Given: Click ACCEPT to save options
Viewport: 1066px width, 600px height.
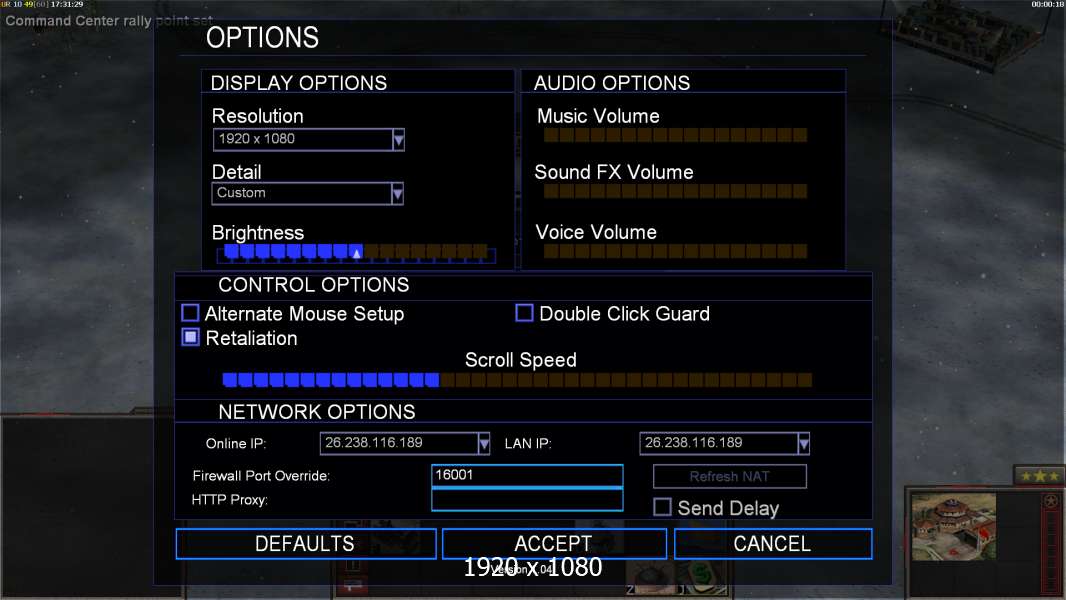Looking at the screenshot, I should [554, 544].
